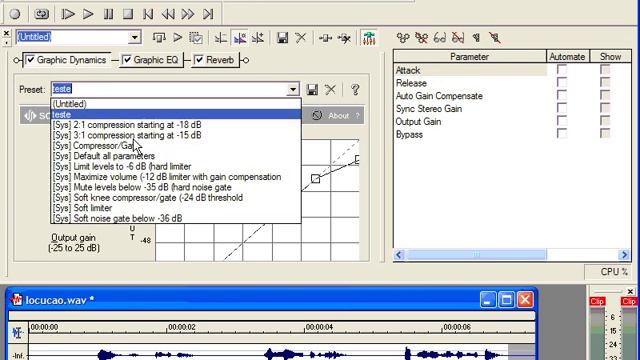The image size is (640, 360).
Task: Select the teste preset entry
Action: point(176,114)
